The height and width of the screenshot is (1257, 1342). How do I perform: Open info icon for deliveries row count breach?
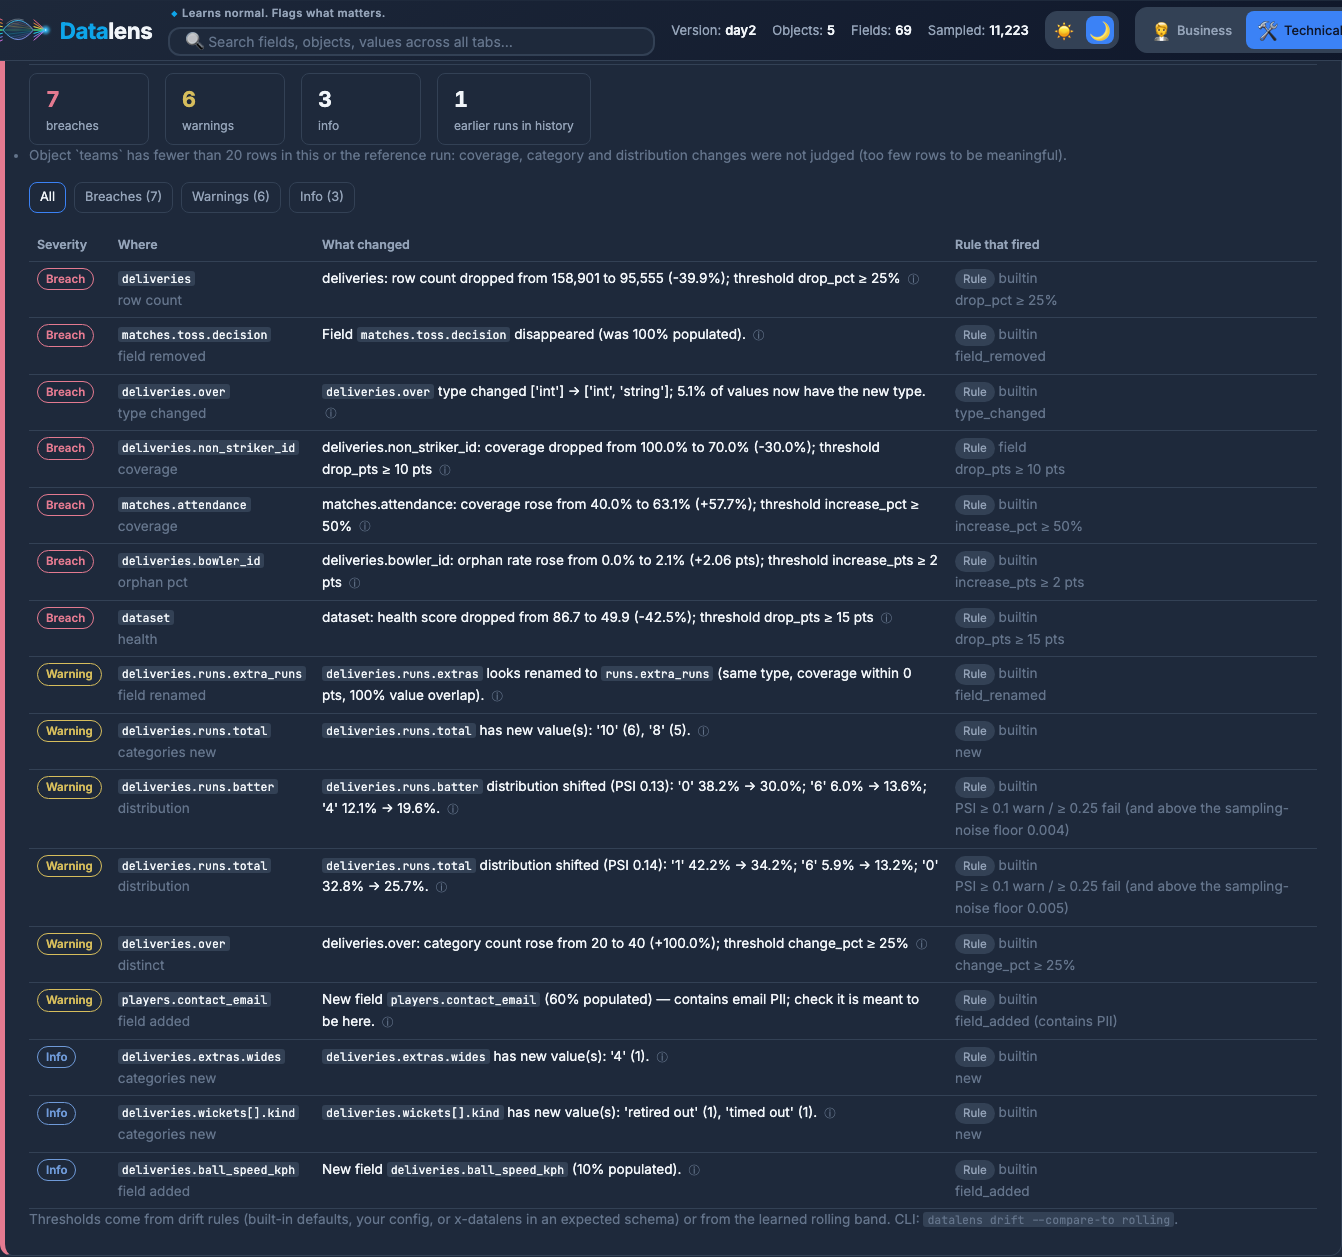[913, 279]
